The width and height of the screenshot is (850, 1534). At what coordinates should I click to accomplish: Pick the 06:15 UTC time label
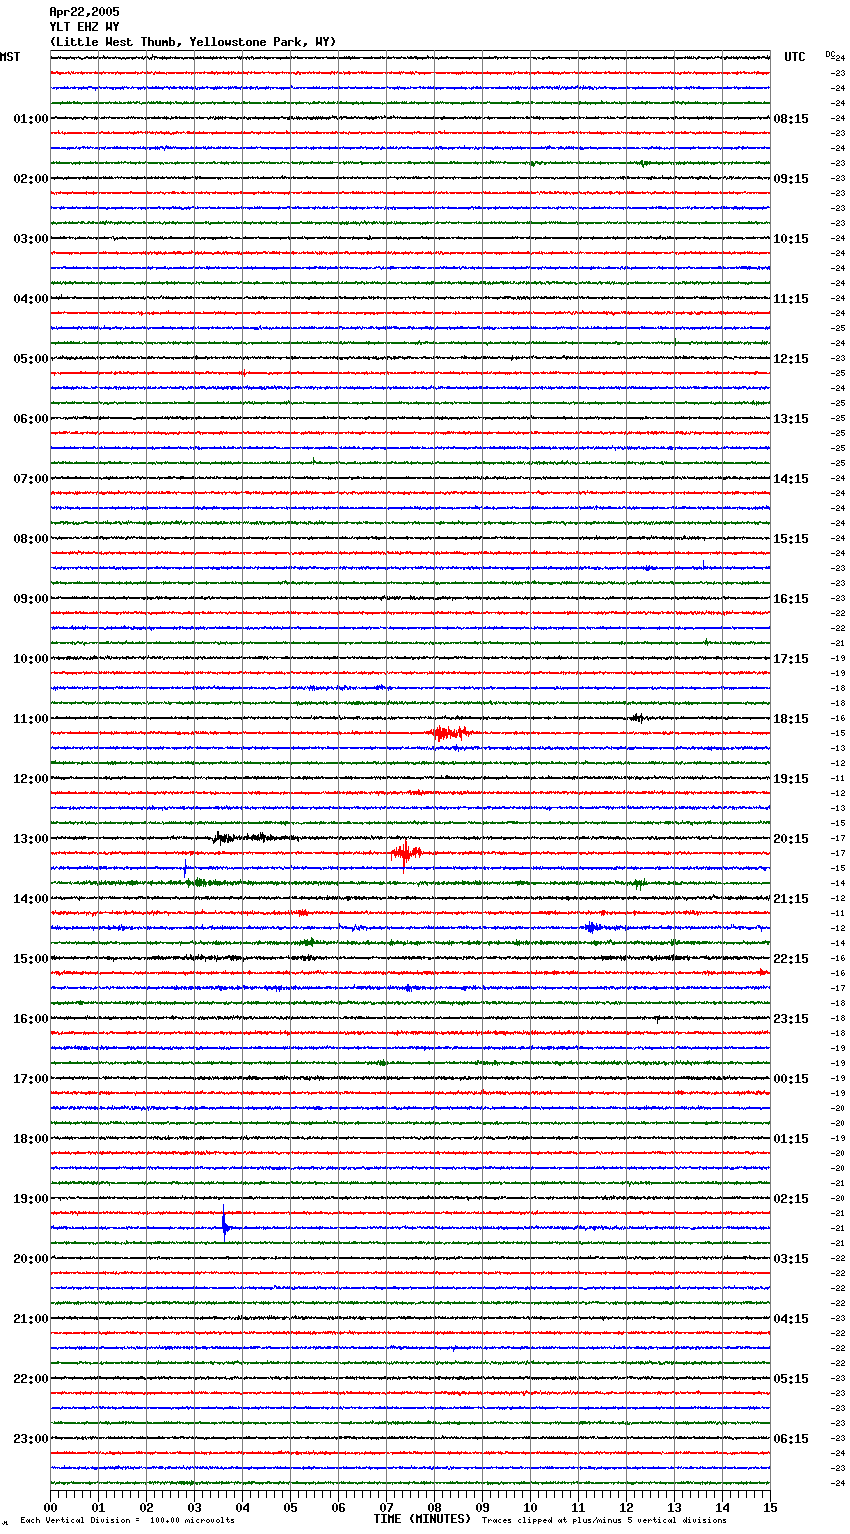click(x=791, y=1439)
